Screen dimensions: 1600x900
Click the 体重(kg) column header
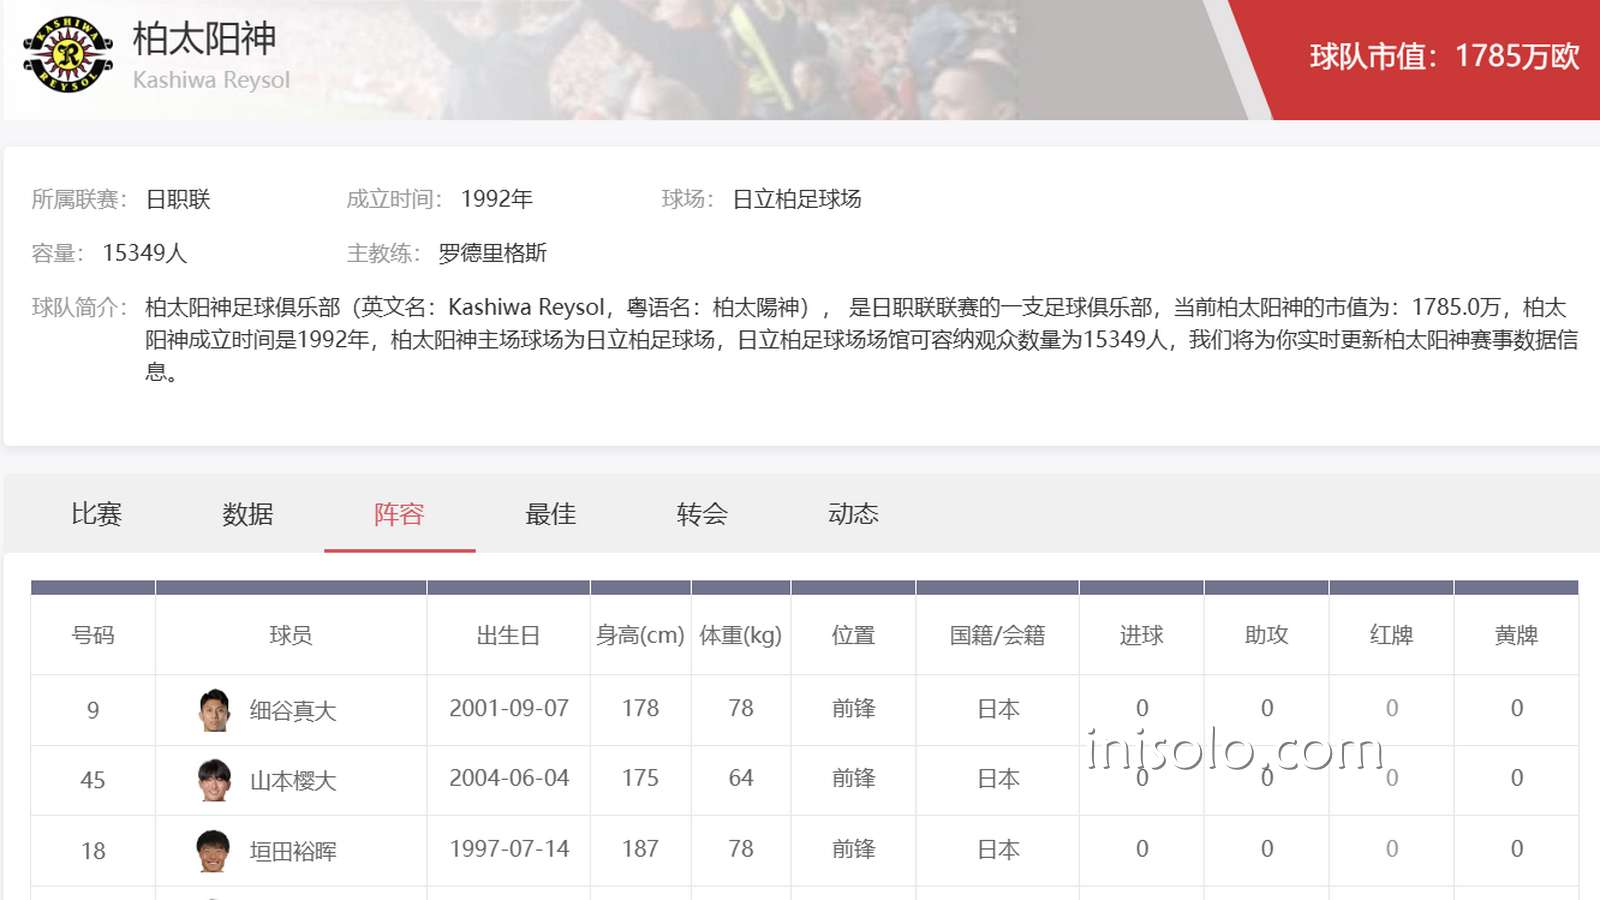pyautogui.click(x=741, y=635)
